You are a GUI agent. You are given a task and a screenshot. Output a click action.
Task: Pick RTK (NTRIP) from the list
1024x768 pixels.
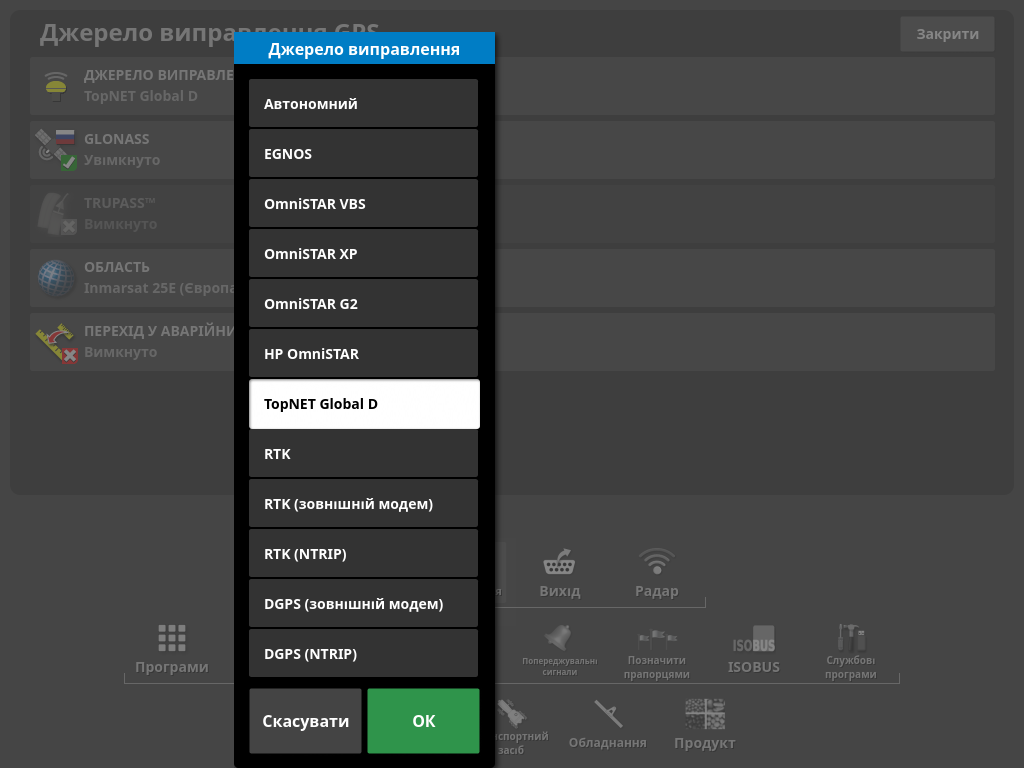coord(363,554)
